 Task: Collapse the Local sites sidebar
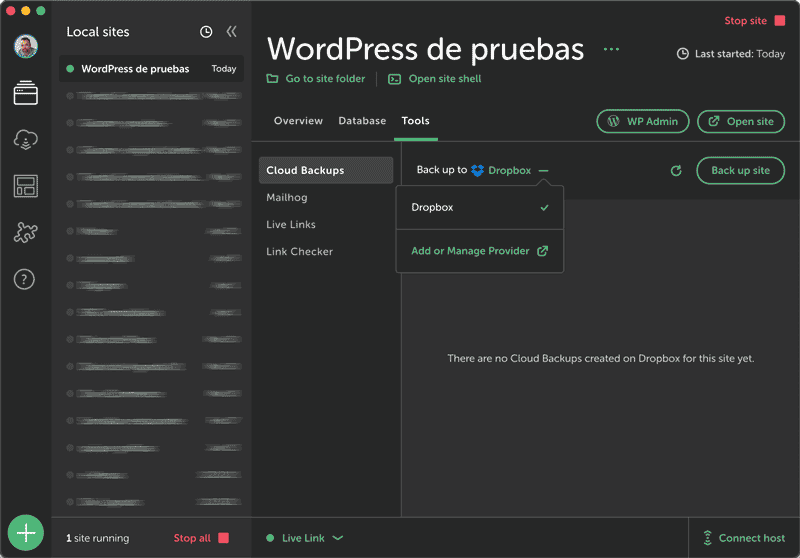click(232, 32)
